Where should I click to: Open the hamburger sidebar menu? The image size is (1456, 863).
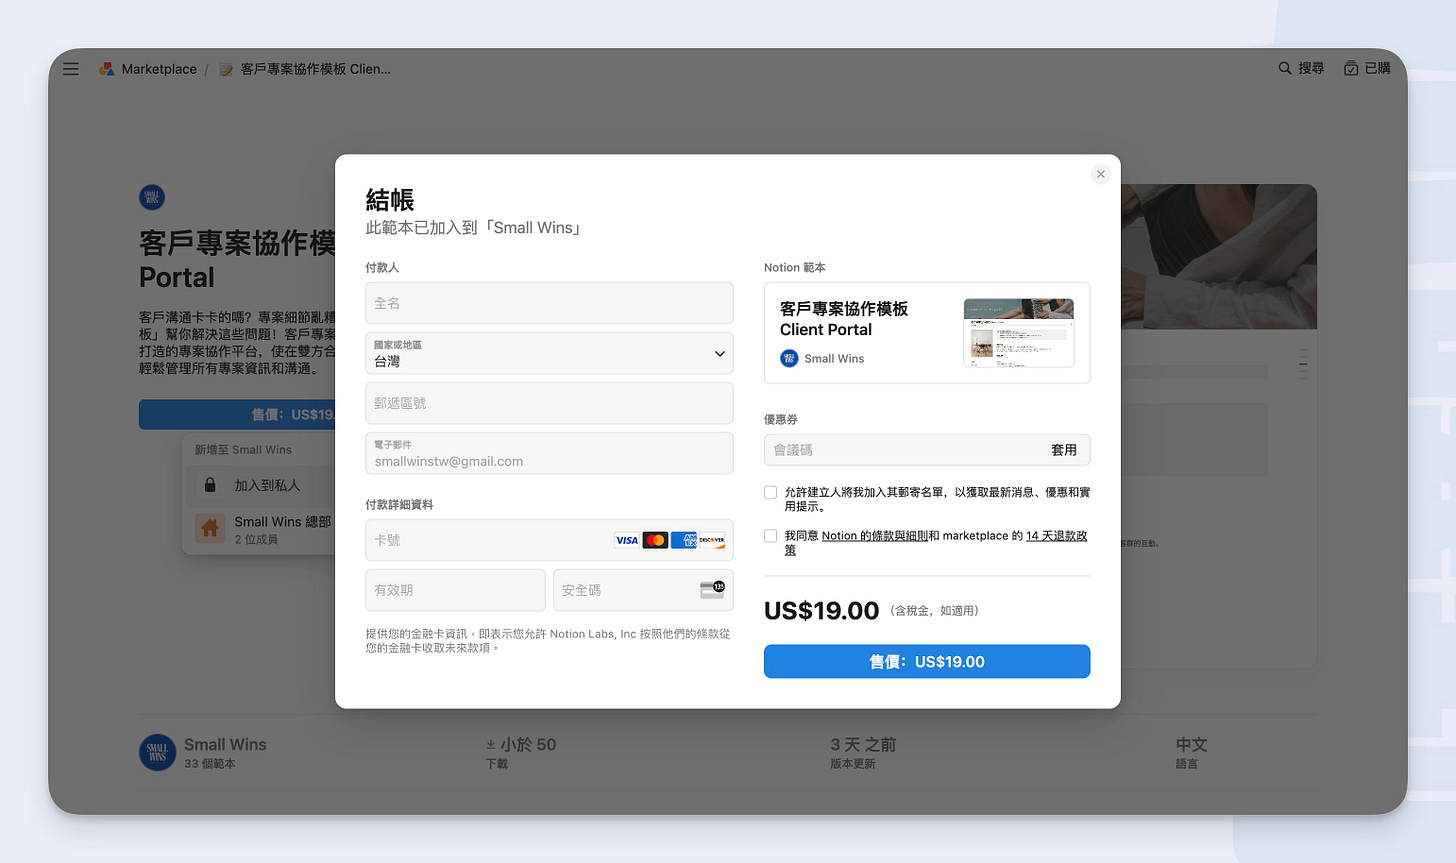click(x=71, y=69)
